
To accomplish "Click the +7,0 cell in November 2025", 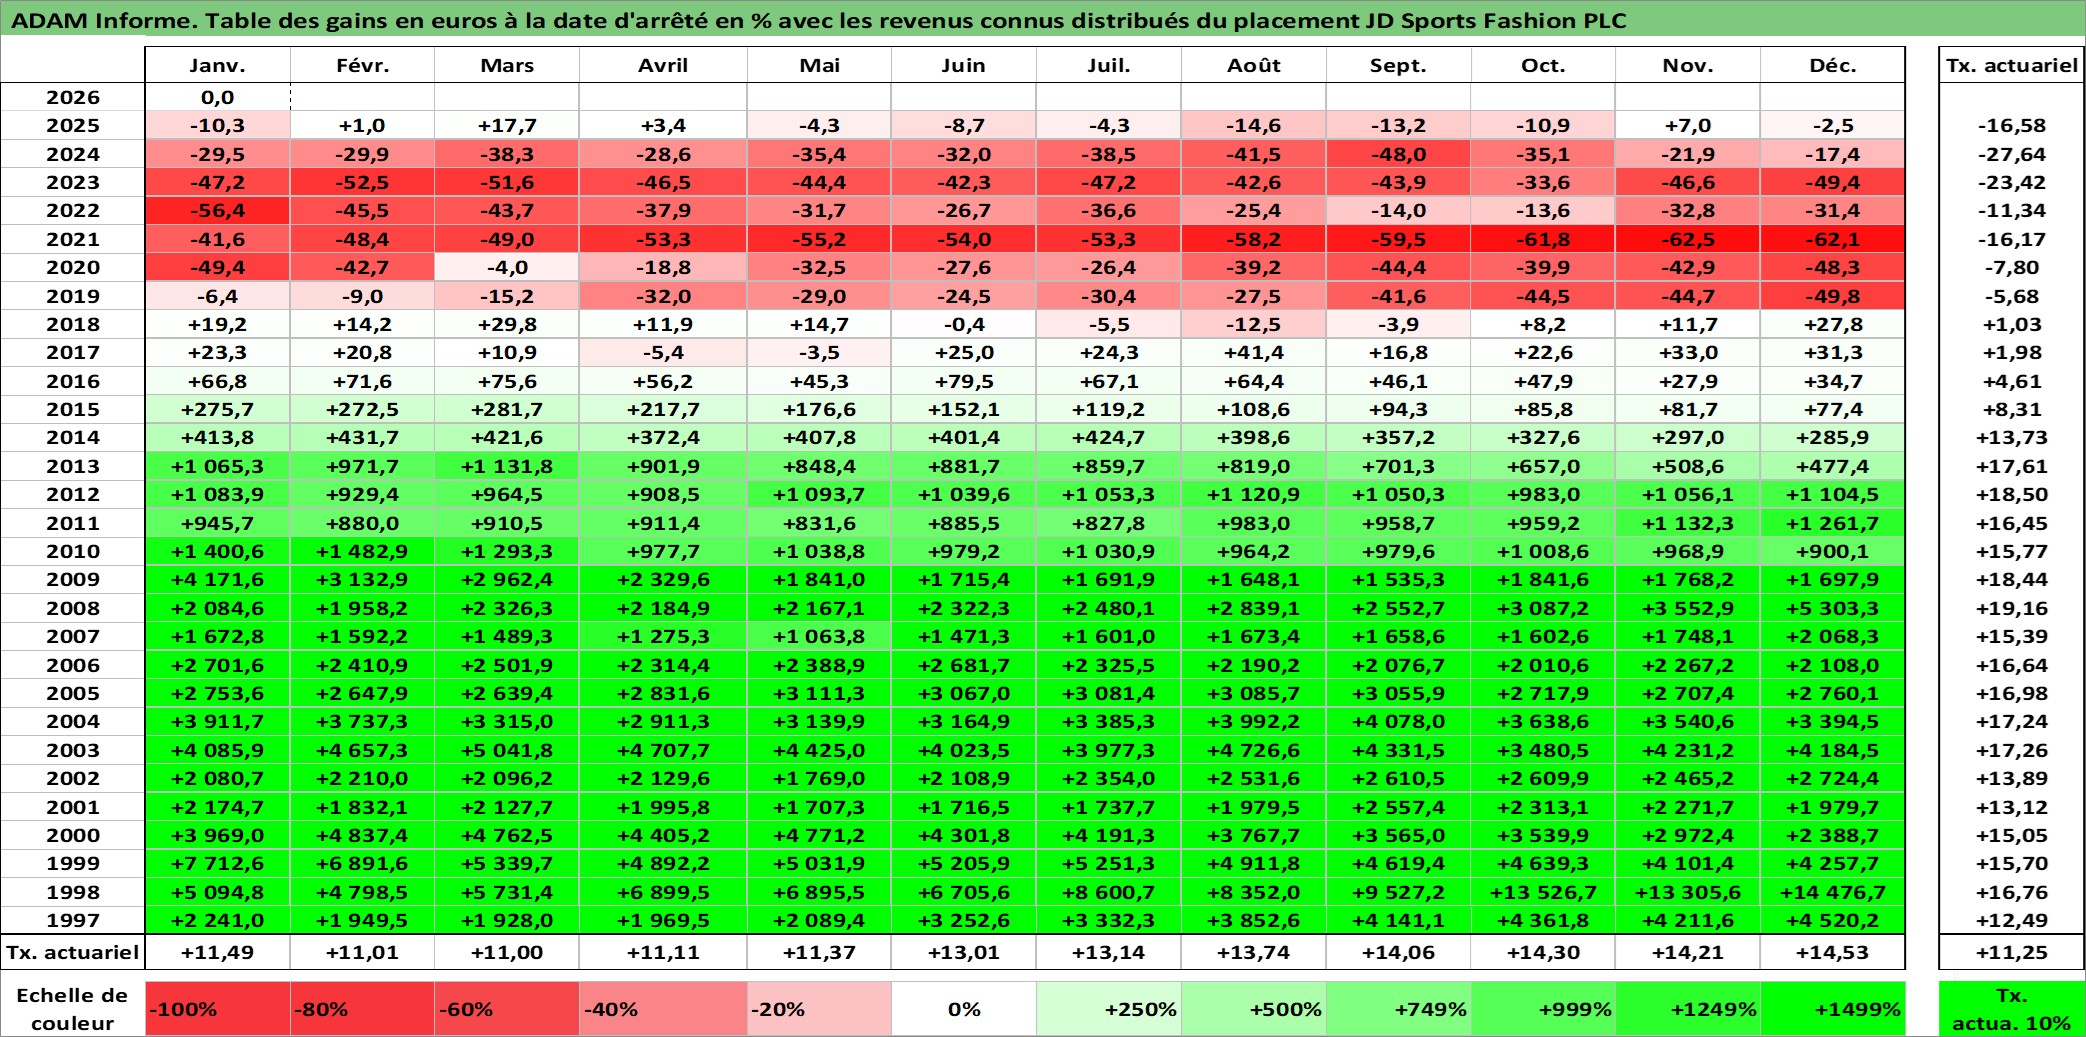I will pos(1688,125).
